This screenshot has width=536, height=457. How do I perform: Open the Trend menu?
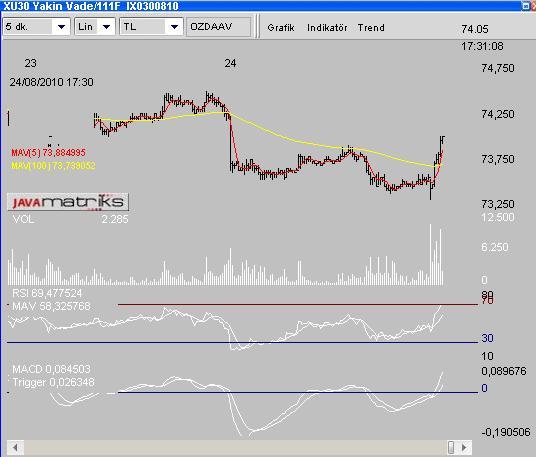(371, 28)
